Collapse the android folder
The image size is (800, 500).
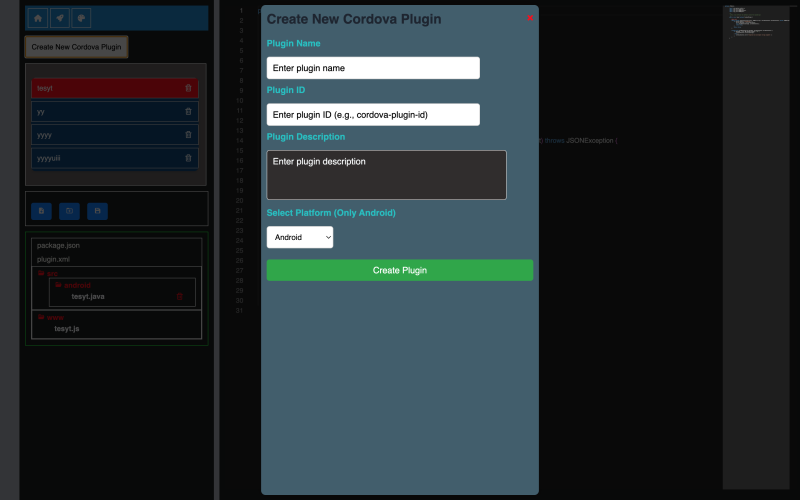[73, 285]
